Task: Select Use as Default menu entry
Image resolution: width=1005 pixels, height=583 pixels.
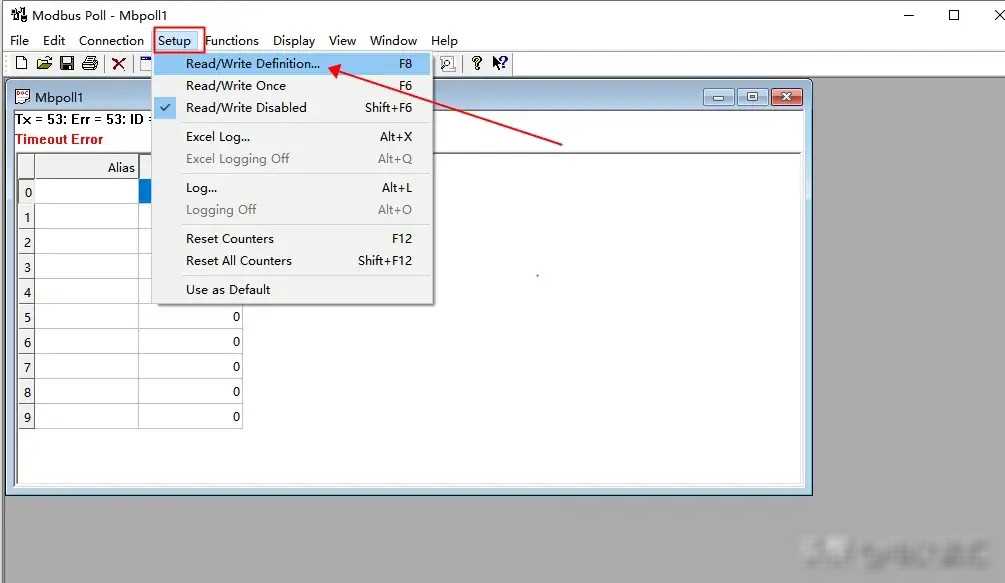Action: click(x=292, y=290)
